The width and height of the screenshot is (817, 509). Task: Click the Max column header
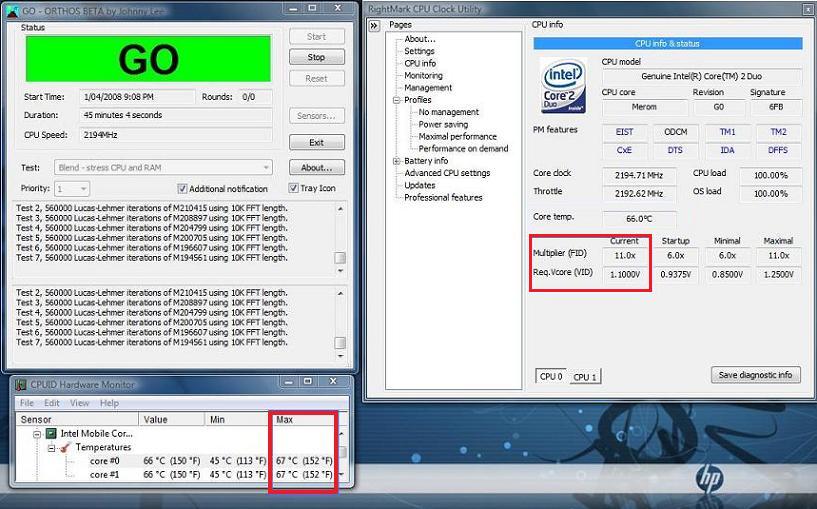point(303,419)
